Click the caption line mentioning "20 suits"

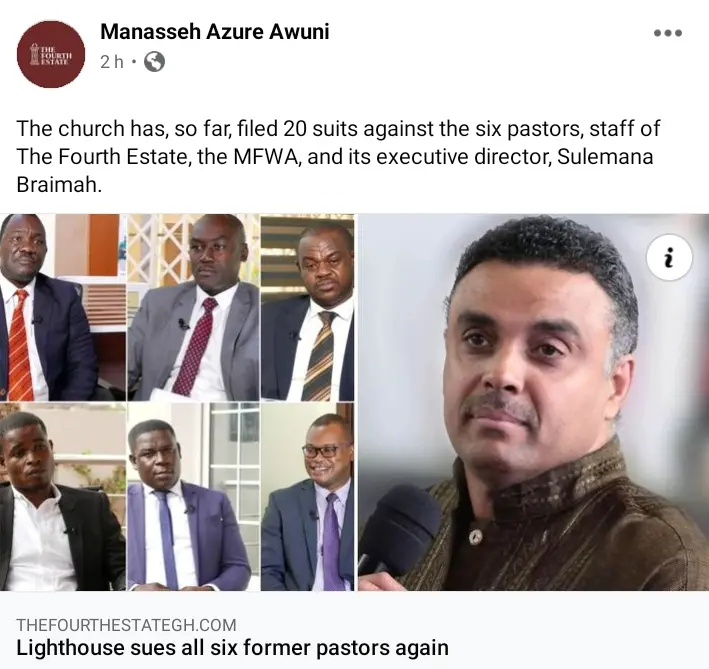(340, 130)
